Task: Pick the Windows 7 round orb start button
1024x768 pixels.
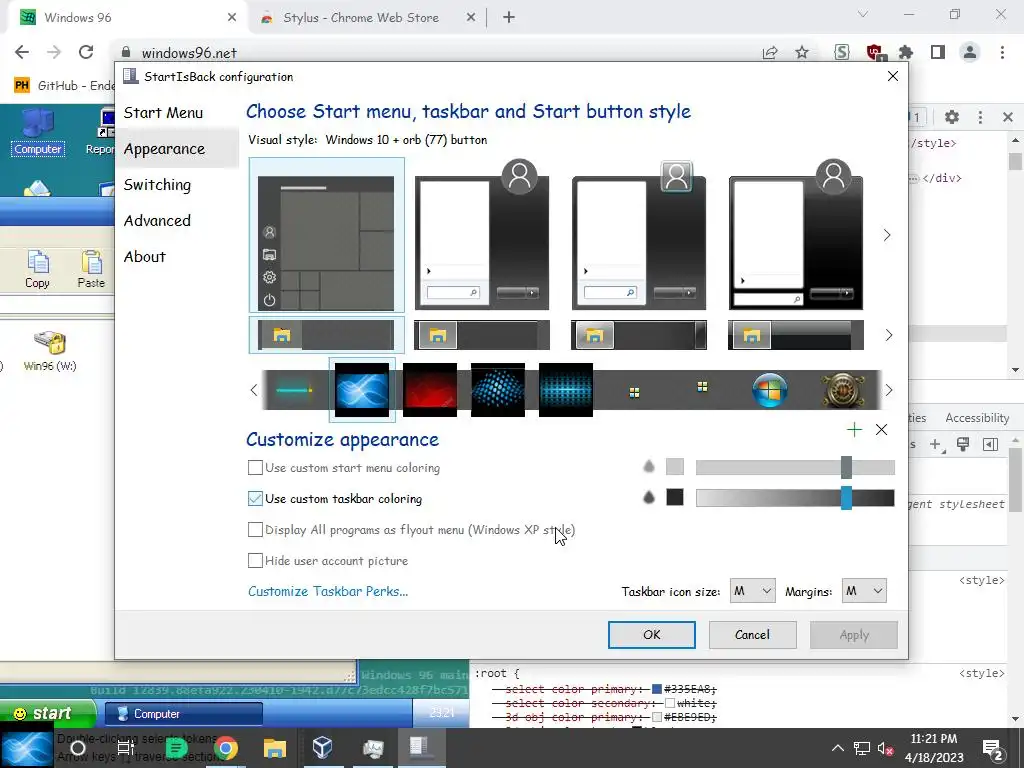Action: click(769, 390)
